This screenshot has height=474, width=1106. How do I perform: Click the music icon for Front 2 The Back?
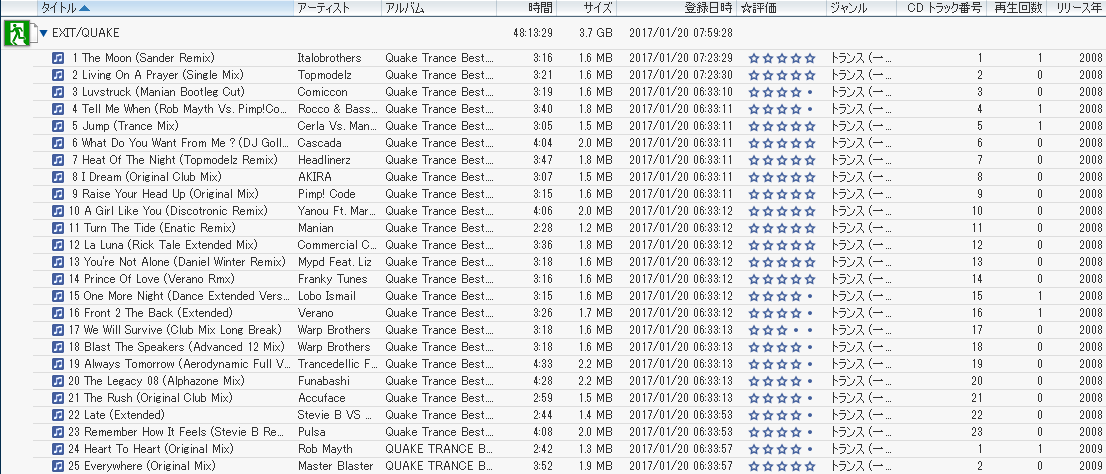(x=59, y=312)
